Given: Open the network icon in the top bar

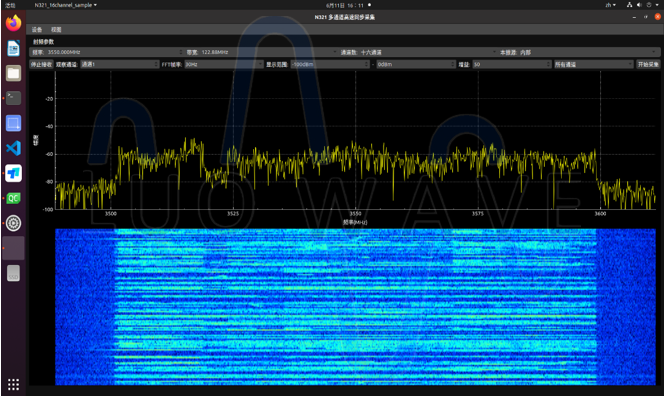Looking at the screenshot, I should point(629,5).
